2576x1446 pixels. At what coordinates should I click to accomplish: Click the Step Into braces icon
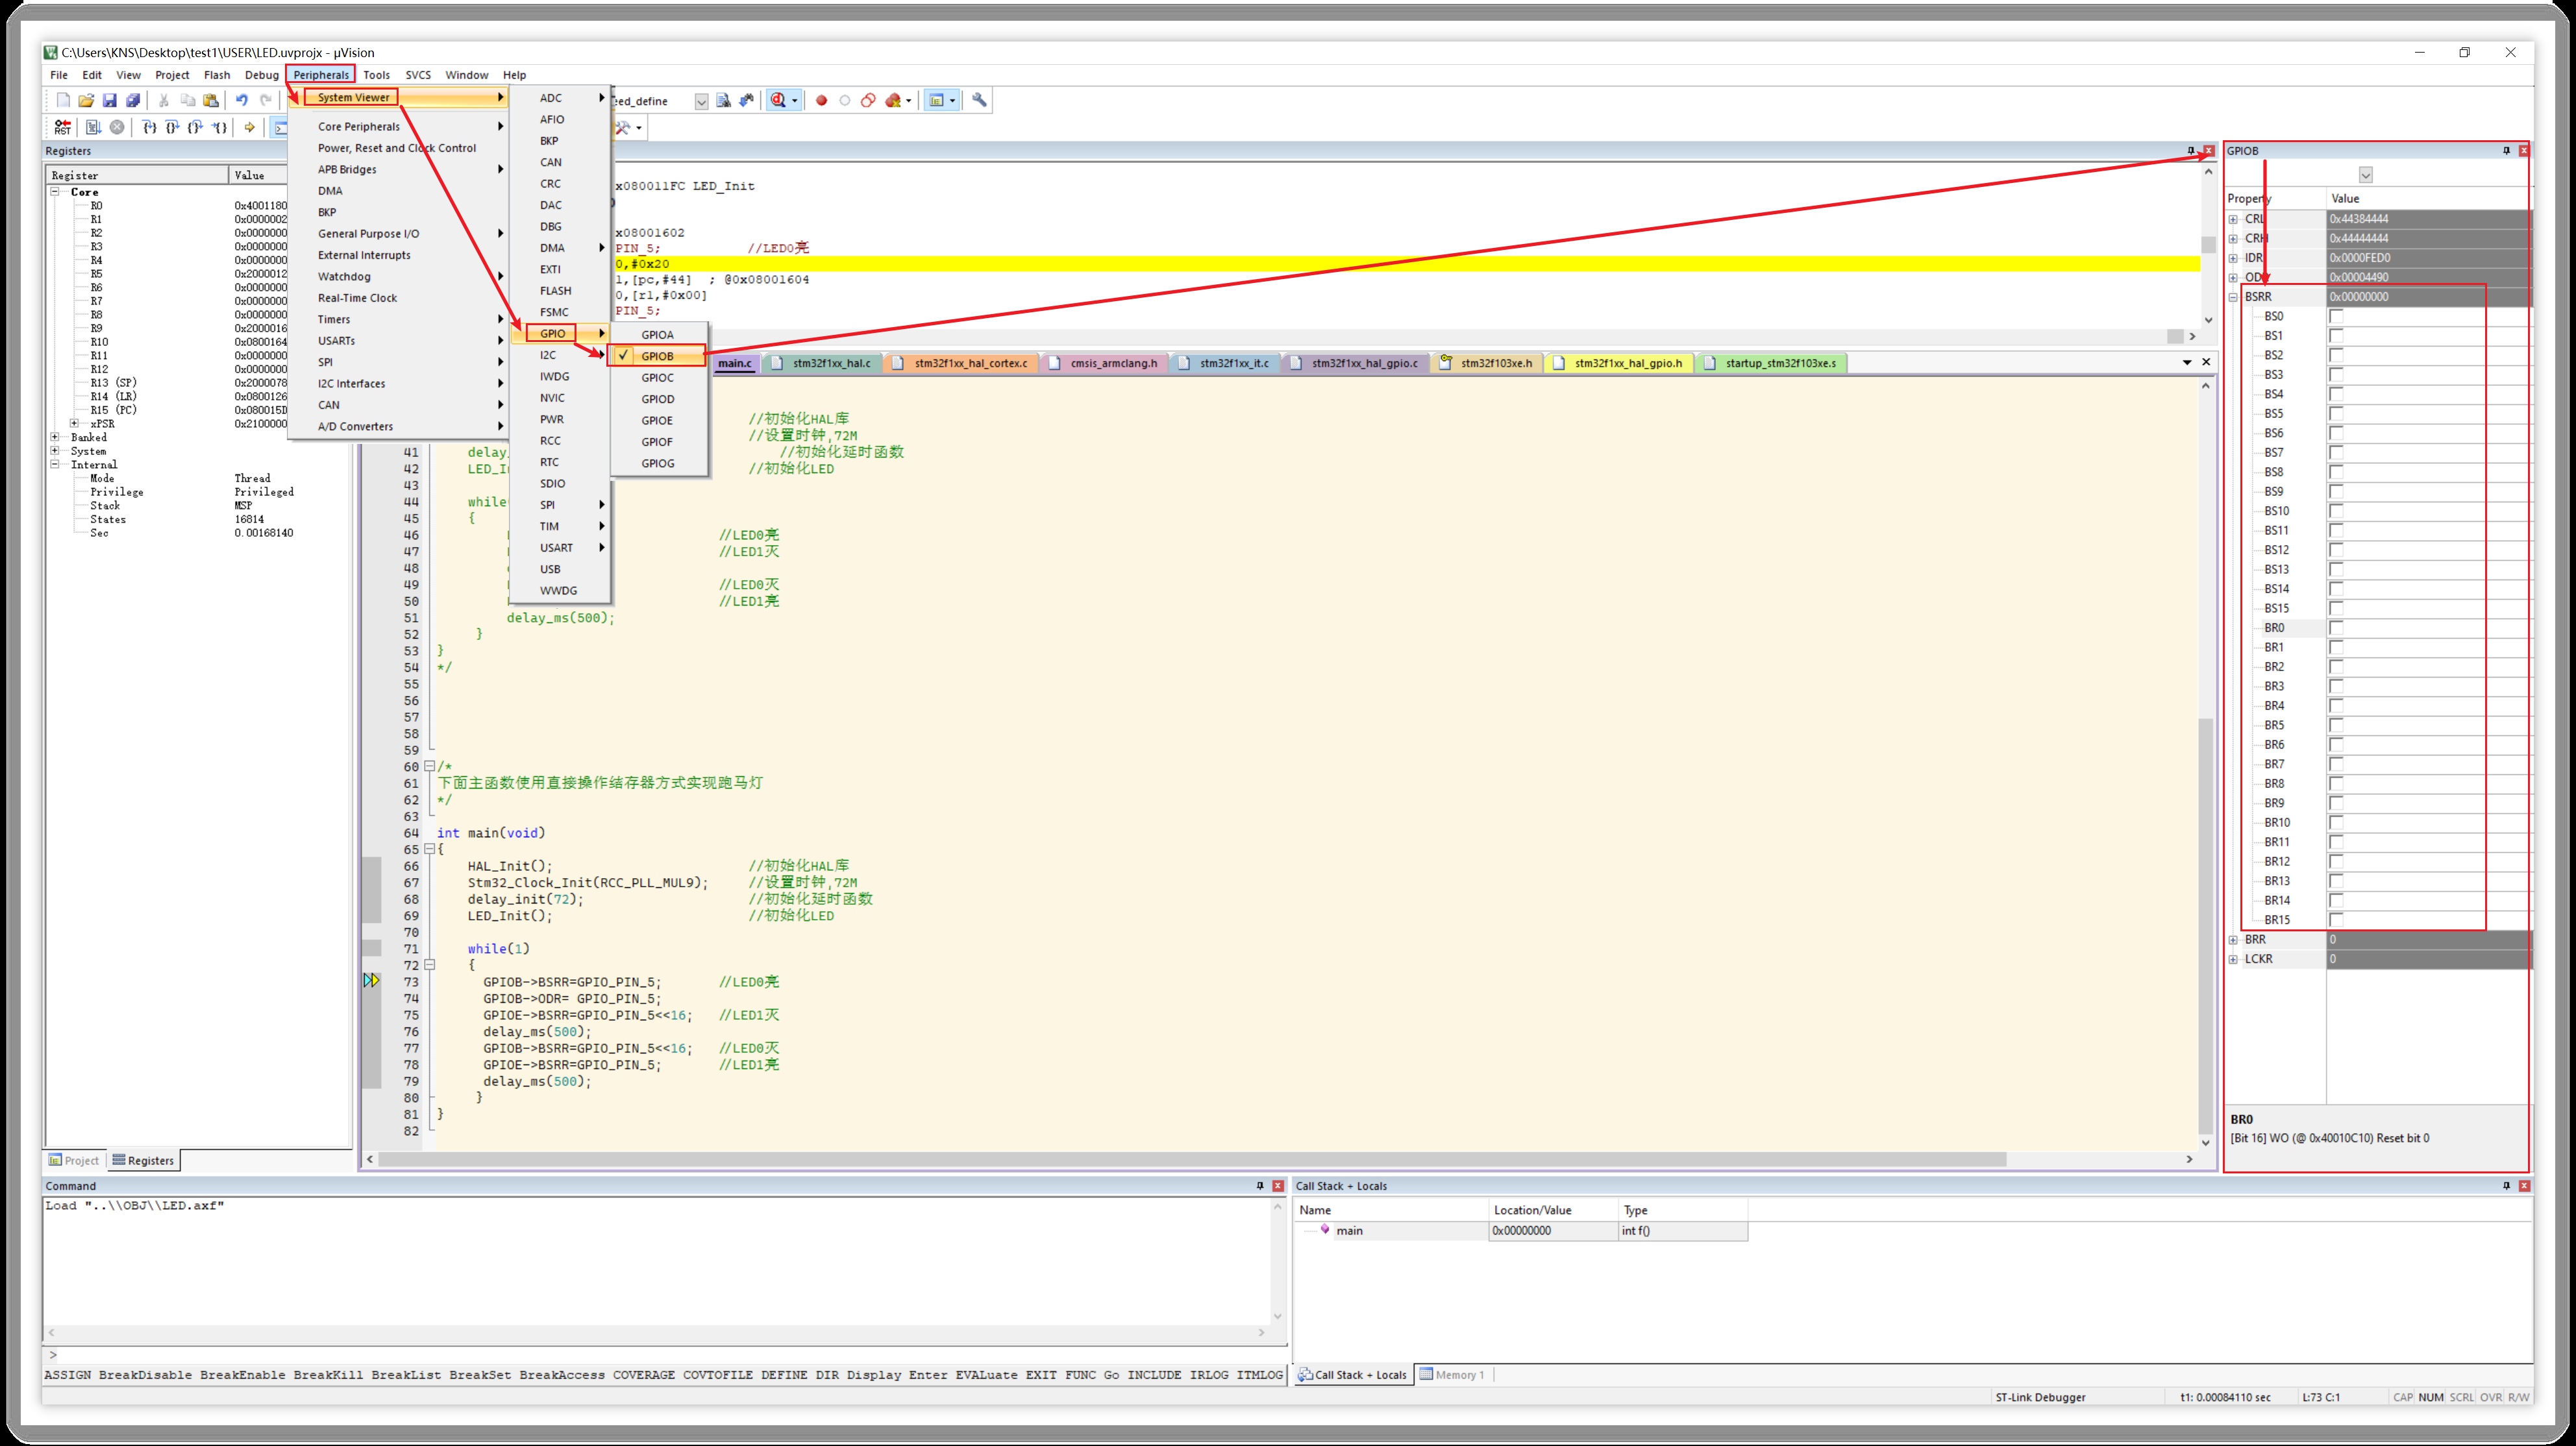tap(149, 127)
